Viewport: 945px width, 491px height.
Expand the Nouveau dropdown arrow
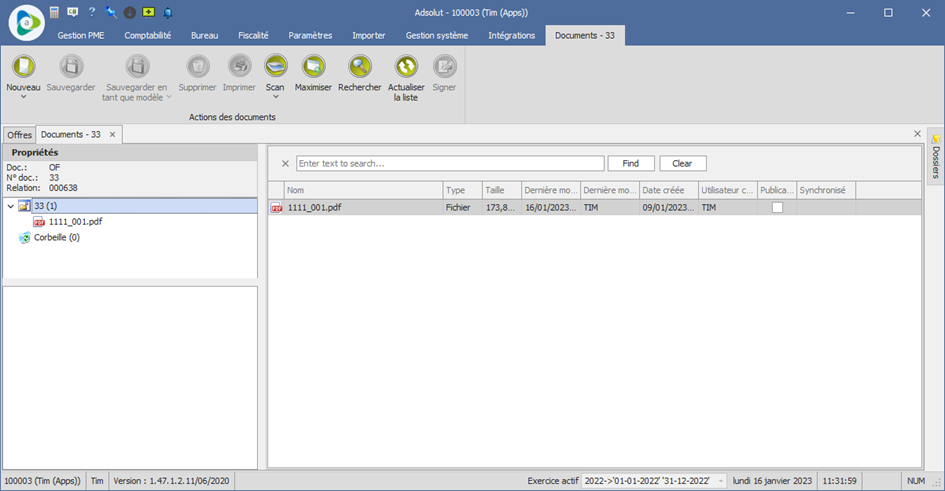[x=24, y=97]
